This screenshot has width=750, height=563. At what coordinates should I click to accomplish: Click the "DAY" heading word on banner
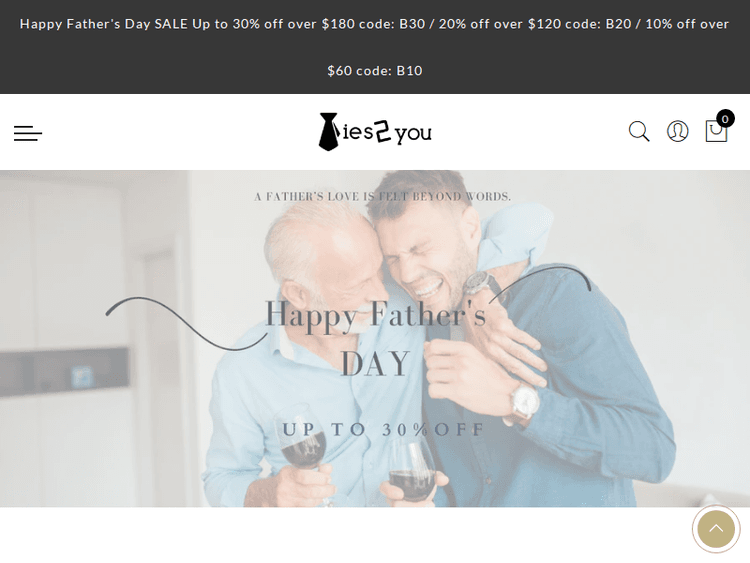[x=375, y=364]
